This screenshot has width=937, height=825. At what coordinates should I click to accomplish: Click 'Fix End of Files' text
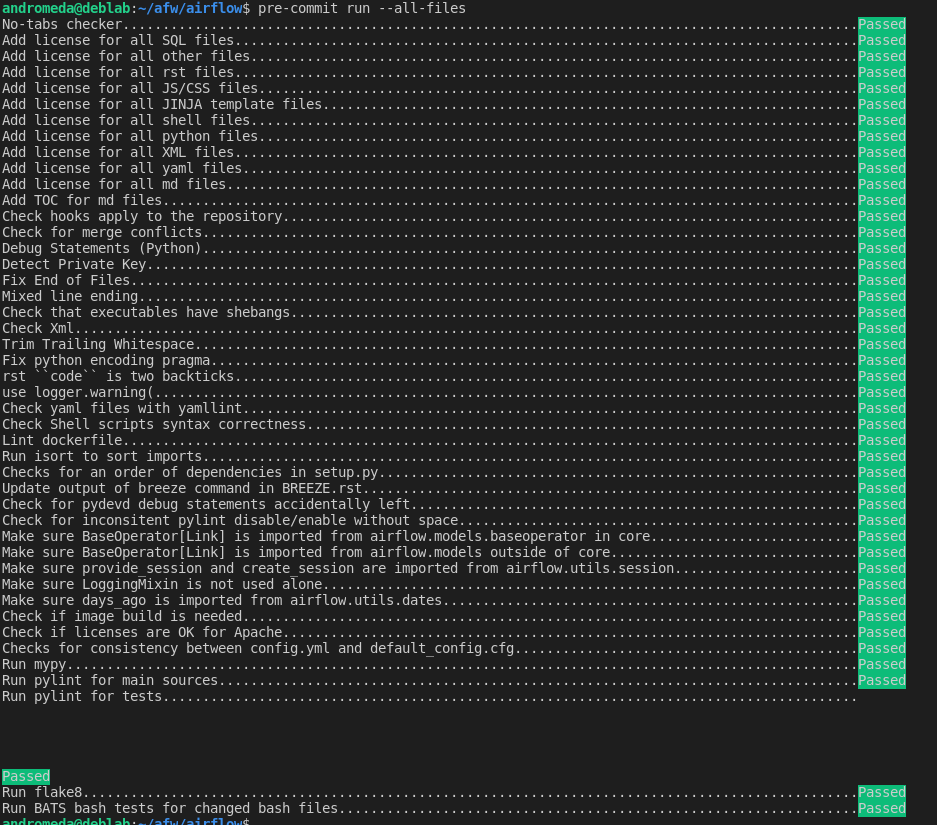66,281
